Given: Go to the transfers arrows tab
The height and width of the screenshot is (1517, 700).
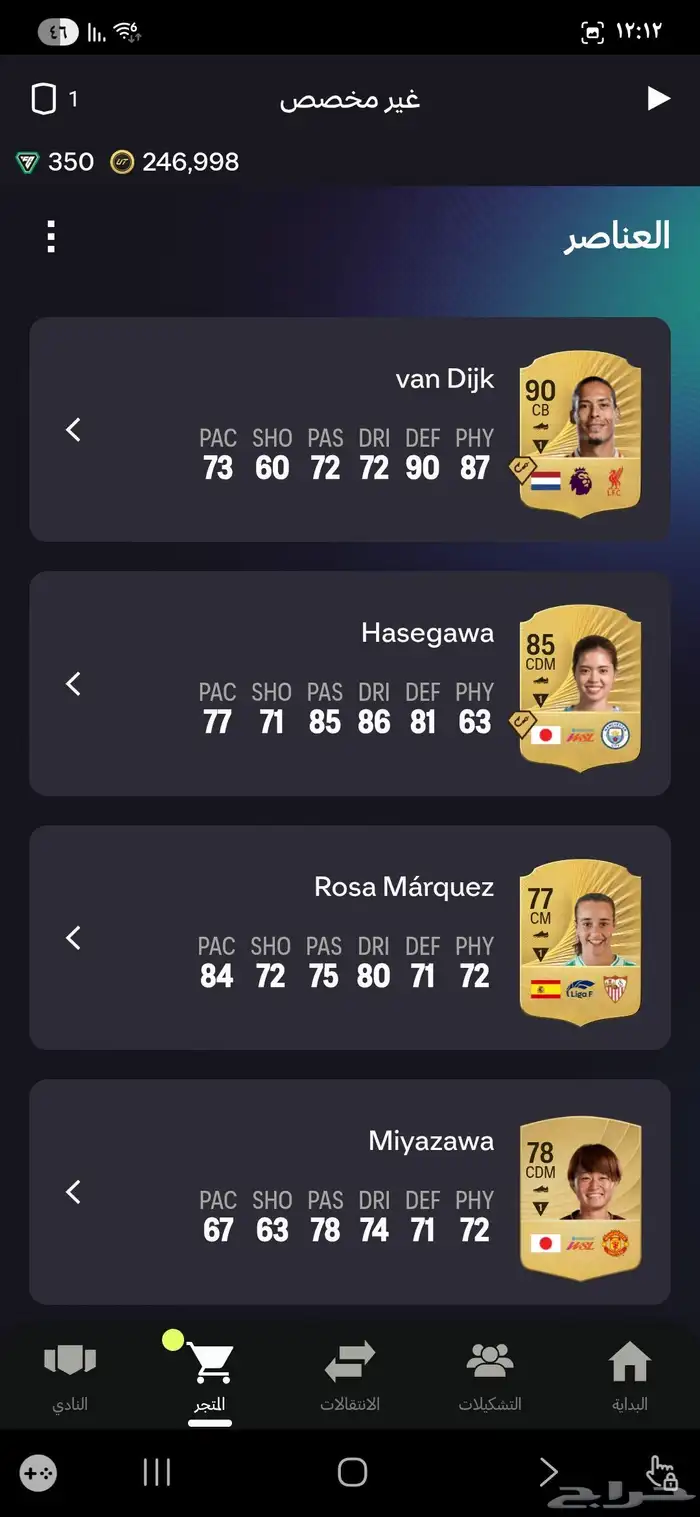Looking at the screenshot, I should tap(350, 1363).
